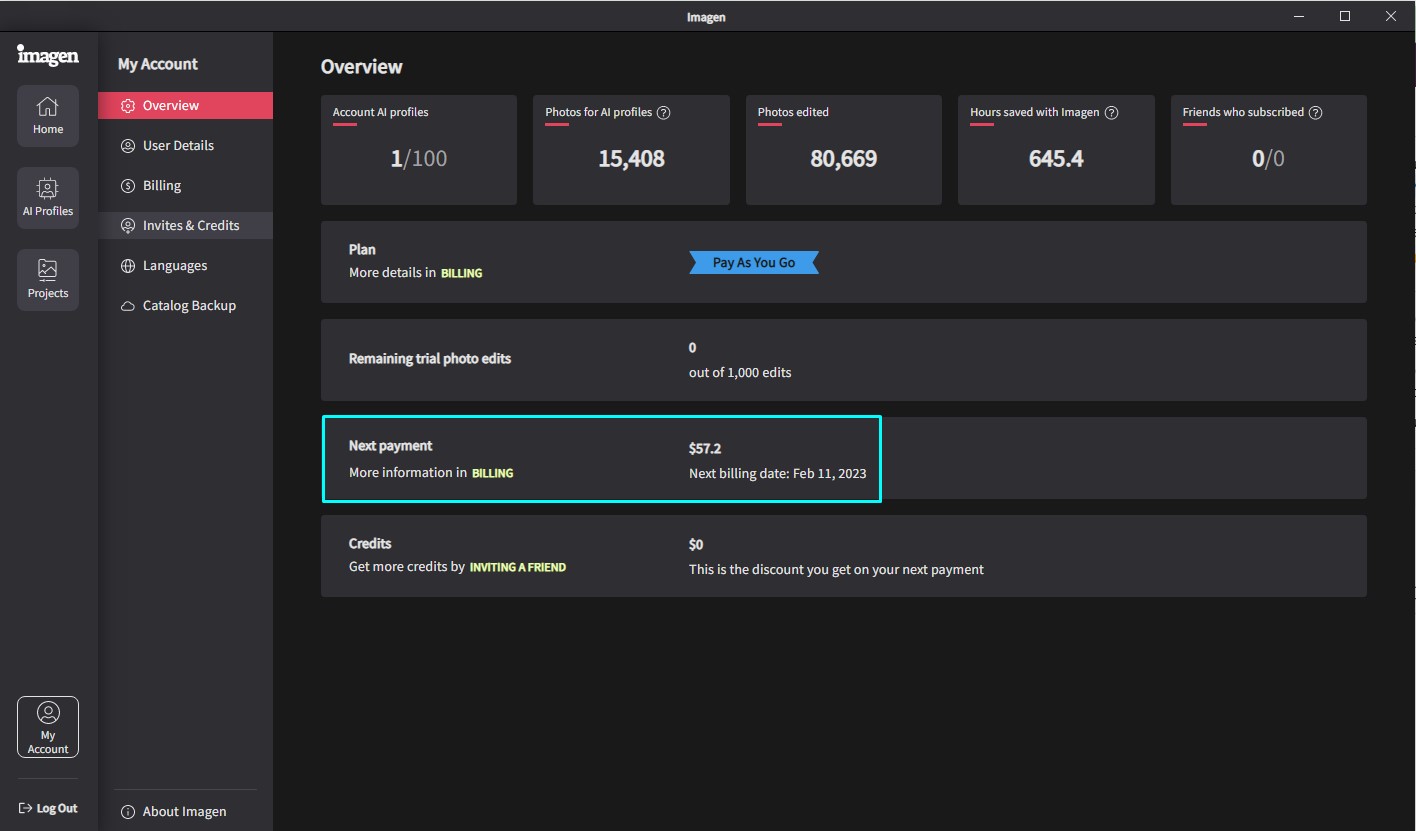Click Next billing date: Feb 11, 2023
This screenshot has height=831, width=1416.
click(778, 473)
